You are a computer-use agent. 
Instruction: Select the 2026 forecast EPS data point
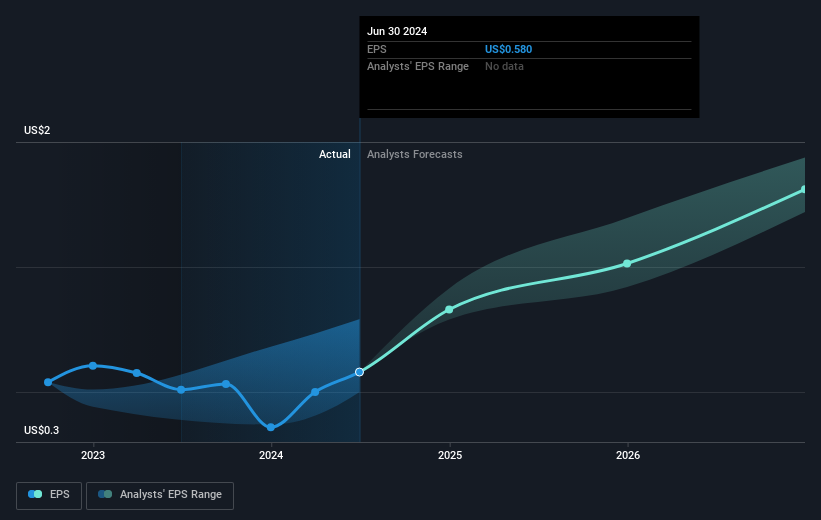(x=627, y=263)
